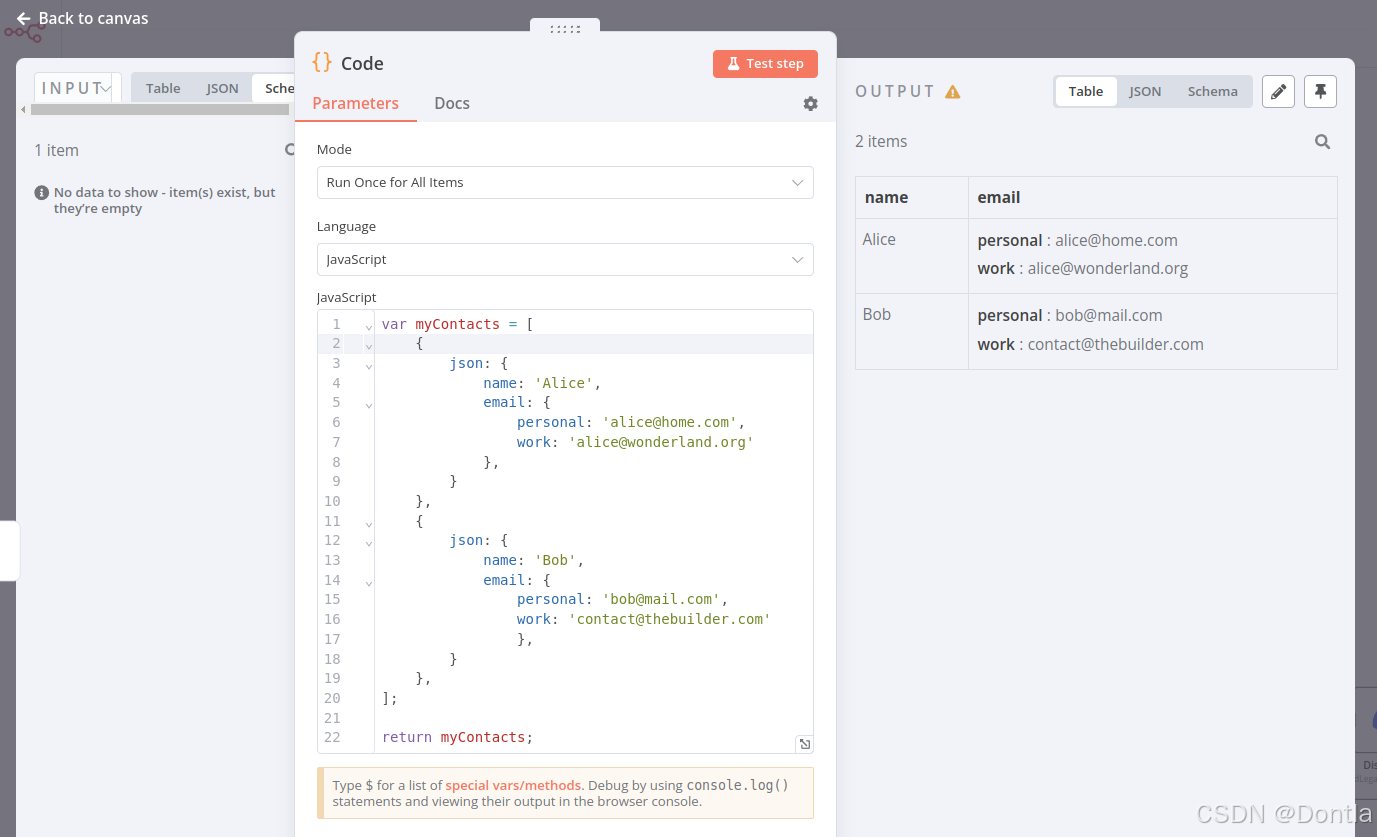Viewport: 1377px width, 837px height.
Task: Collapse code fold arrow on line 1
Action: tap(368, 326)
